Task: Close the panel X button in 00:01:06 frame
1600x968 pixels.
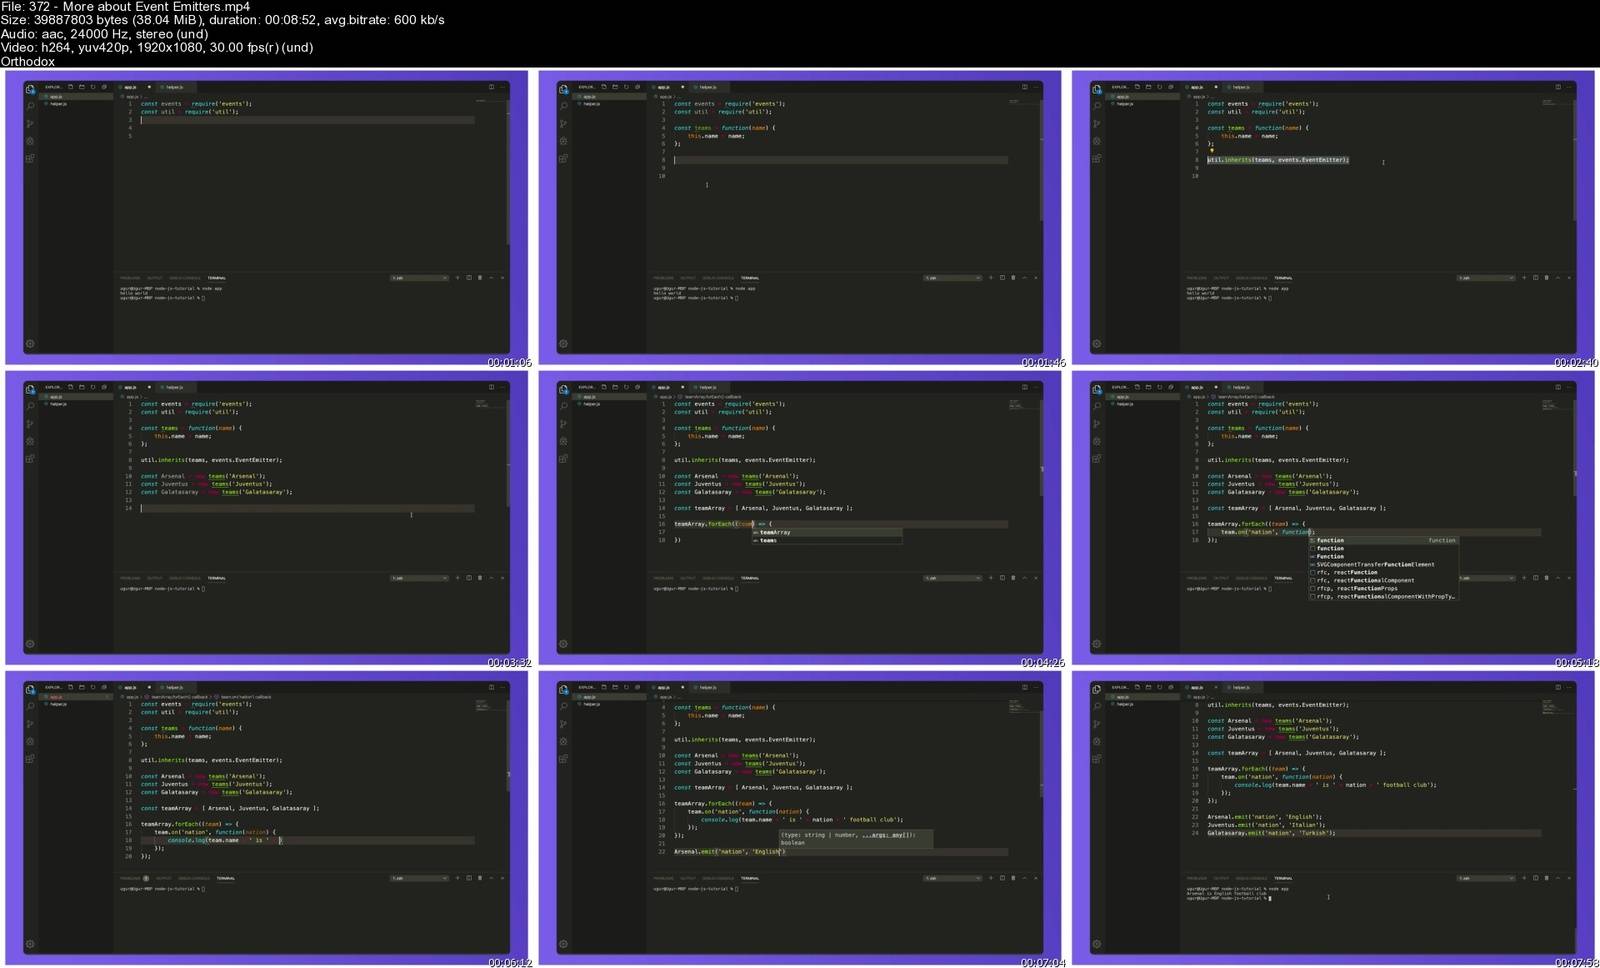Action: (502, 278)
